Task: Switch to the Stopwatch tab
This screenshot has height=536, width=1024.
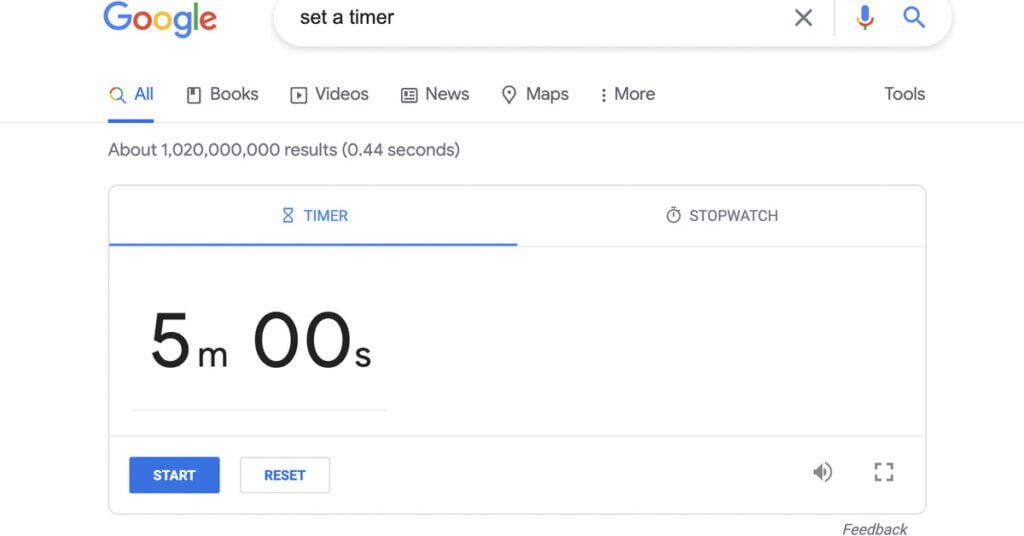Action: (x=732, y=216)
